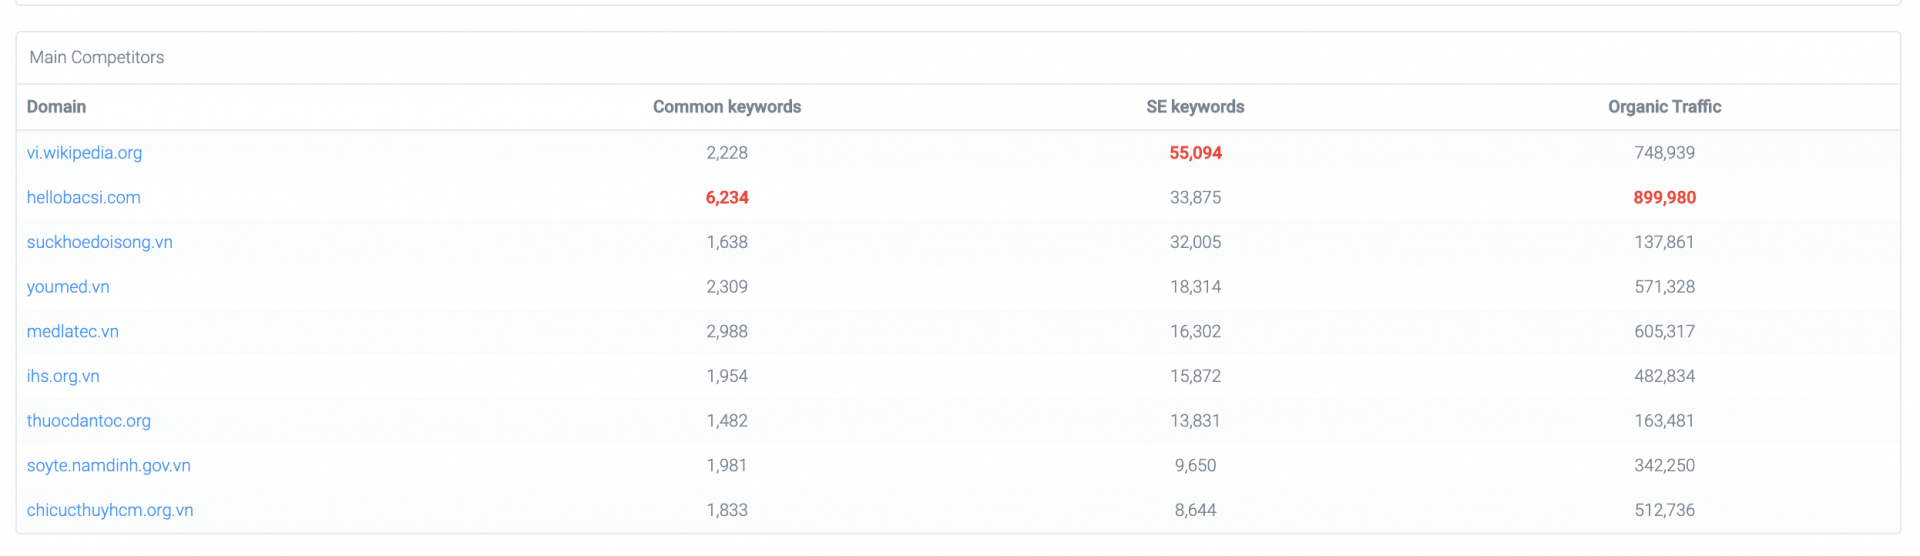Image resolution: width=1920 pixels, height=556 pixels.
Task: Select the medlatec.vn domain link
Action: click(x=72, y=332)
